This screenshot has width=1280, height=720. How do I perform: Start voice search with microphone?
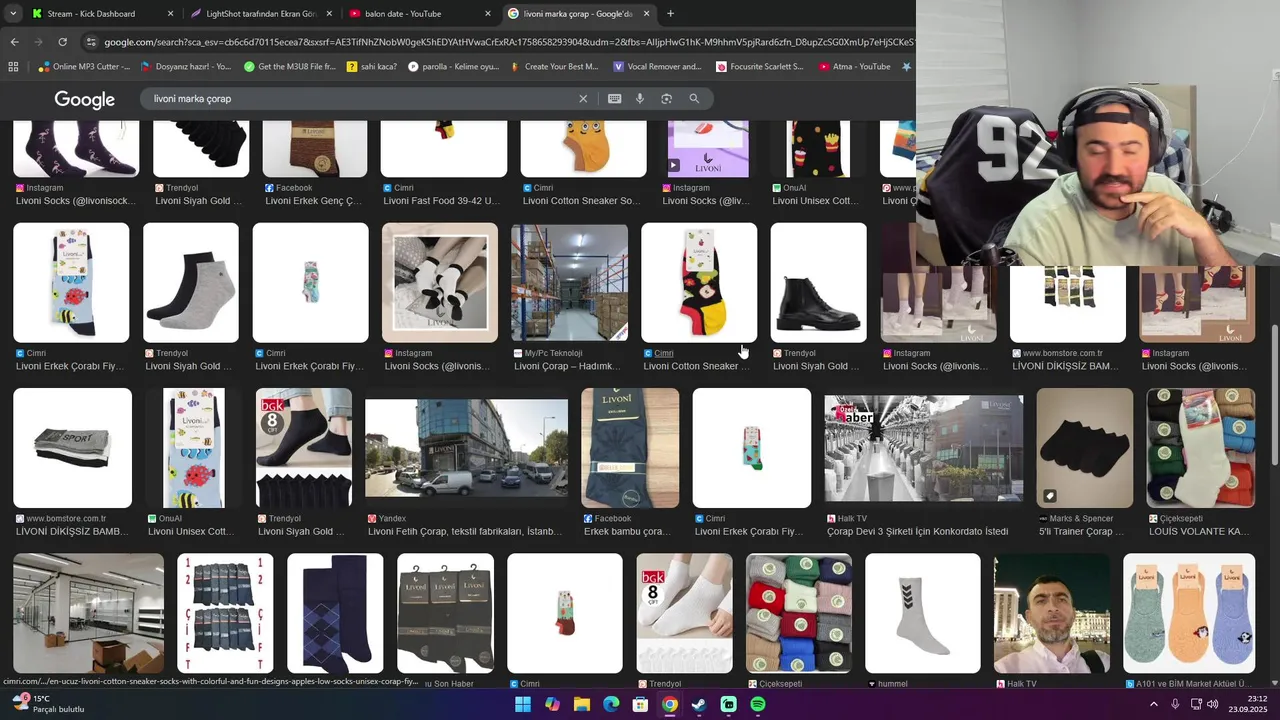(x=640, y=99)
